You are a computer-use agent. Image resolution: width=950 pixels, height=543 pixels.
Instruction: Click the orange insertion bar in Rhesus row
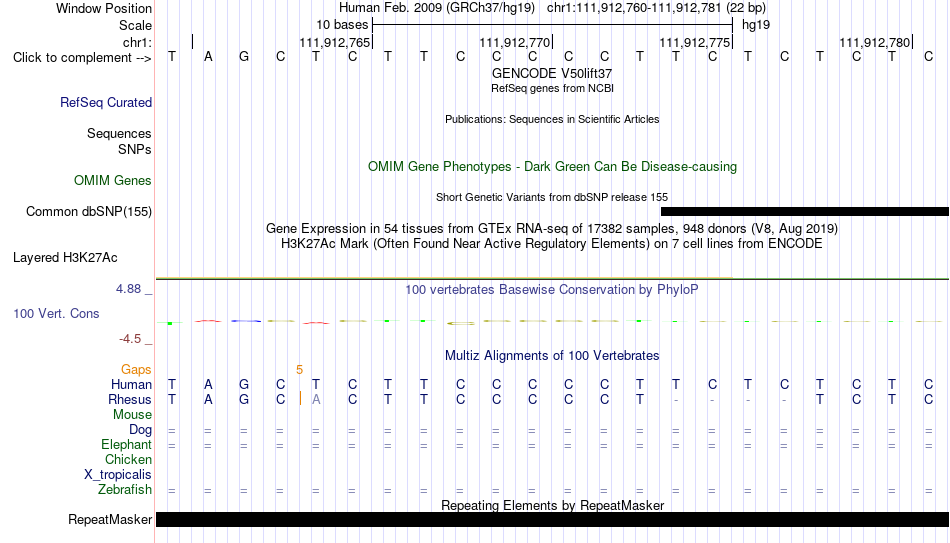tap(301, 399)
